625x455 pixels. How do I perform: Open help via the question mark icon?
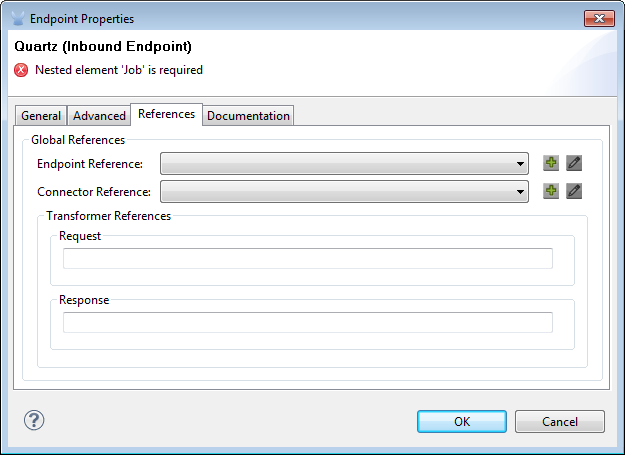point(34,420)
